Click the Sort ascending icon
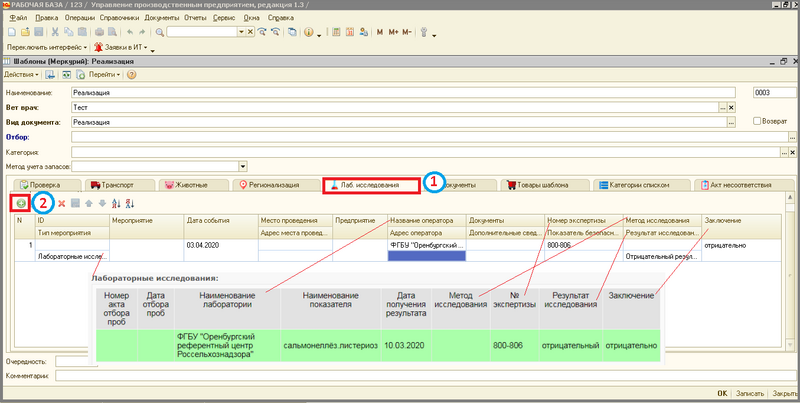Viewport: 800px width, 403px height. click(x=116, y=204)
